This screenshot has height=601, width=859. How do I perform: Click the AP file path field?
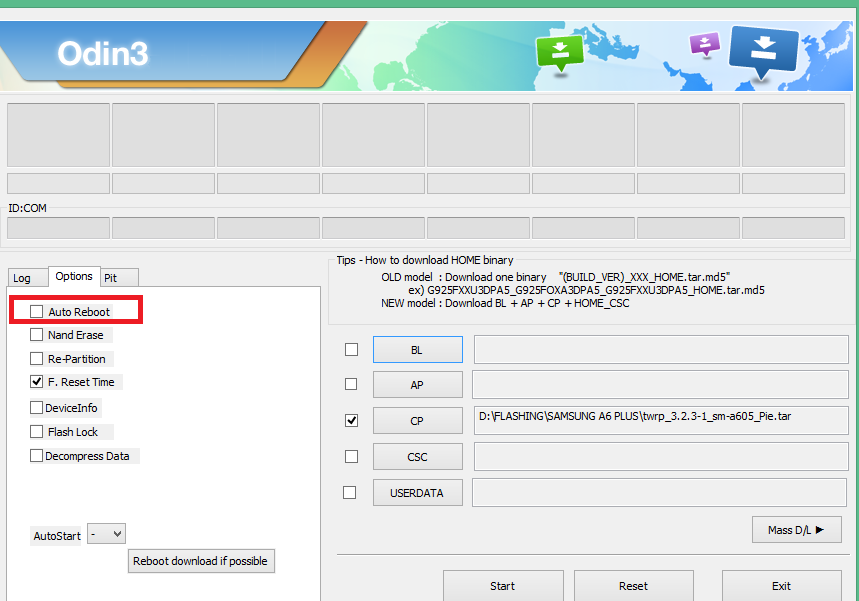coord(660,385)
